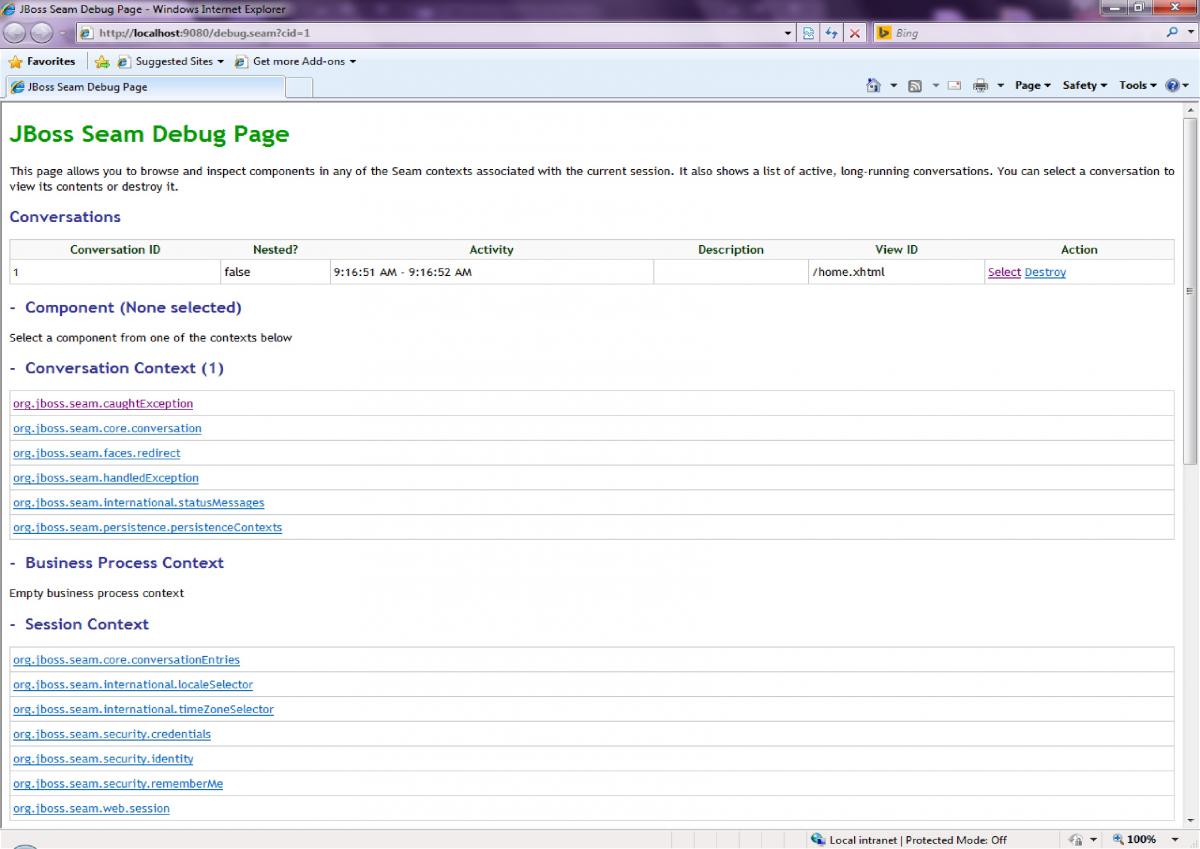Click the Print icon in command bar
Image resolution: width=1200 pixels, height=849 pixels.
[x=981, y=86]
